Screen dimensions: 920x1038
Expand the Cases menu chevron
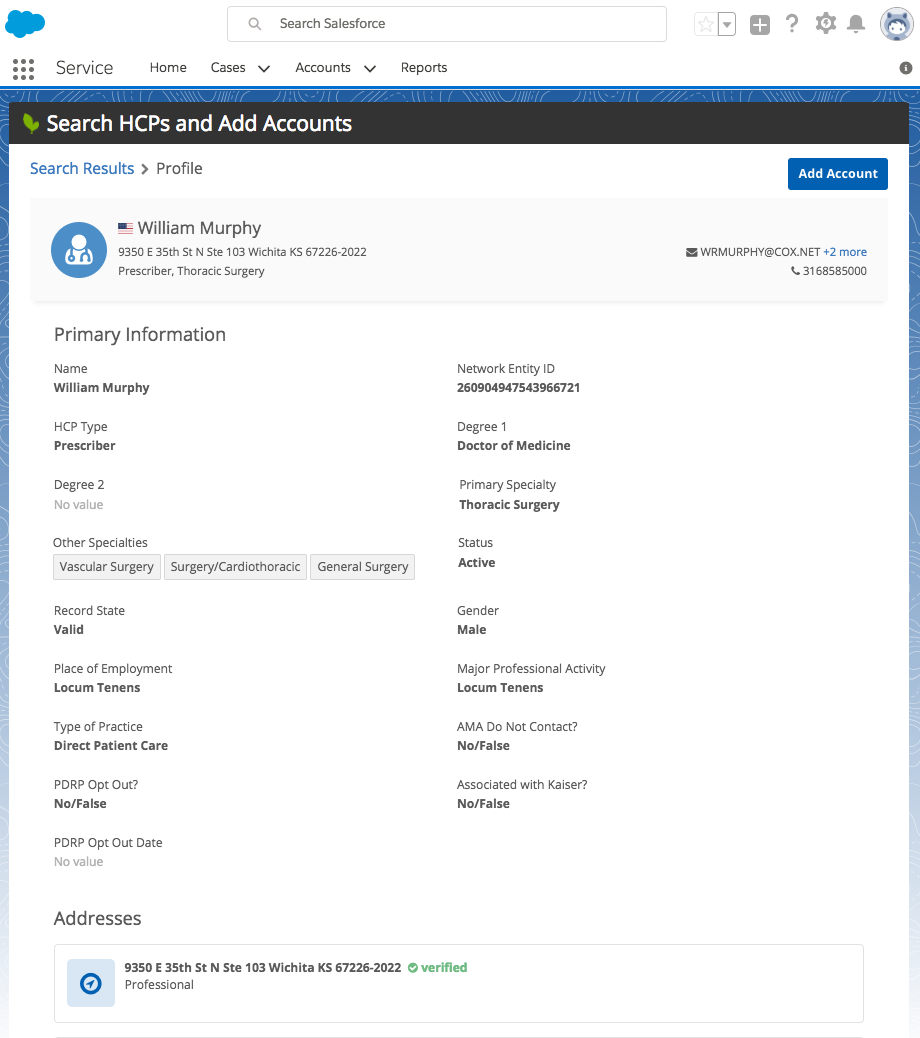[264, 68]
